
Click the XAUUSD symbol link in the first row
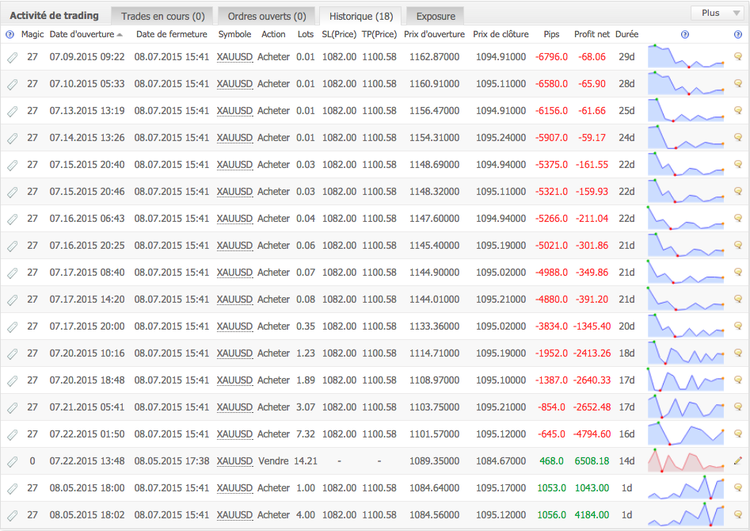pyautogui.click(x=234, y=57)
